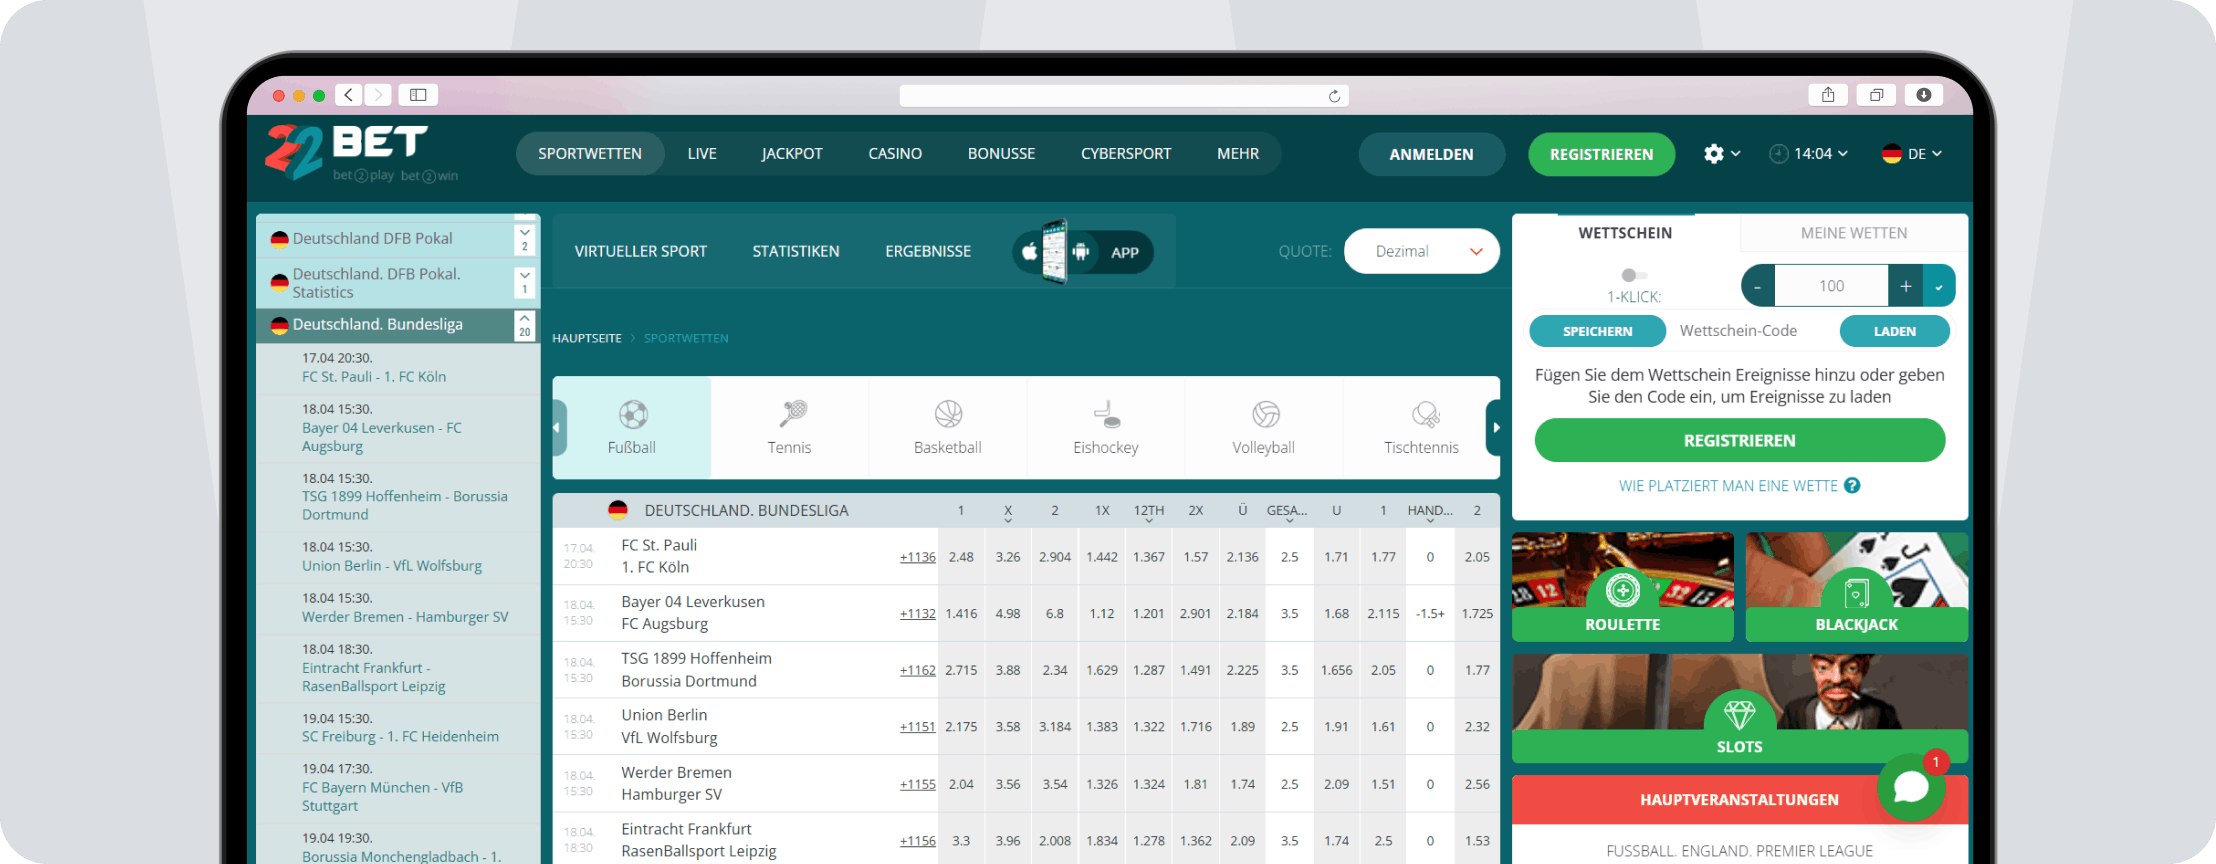
Task: Open the Blackjack game tile
Action: (x=1857, y=587)
